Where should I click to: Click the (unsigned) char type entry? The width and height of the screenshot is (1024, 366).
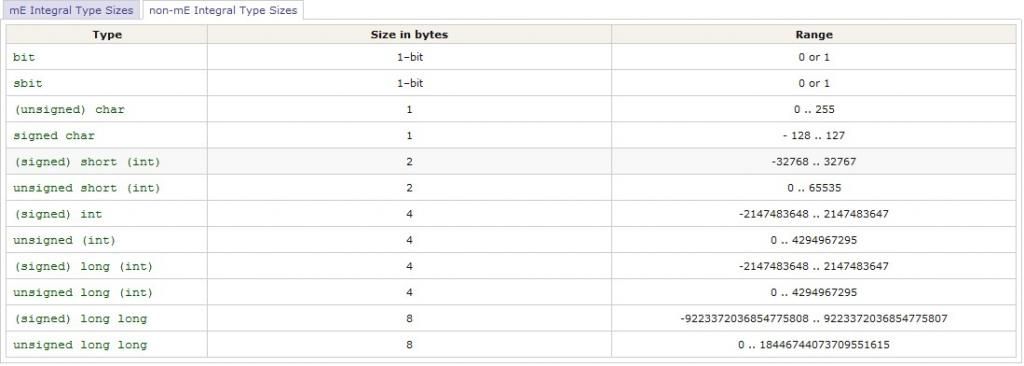tap(69, 110)
